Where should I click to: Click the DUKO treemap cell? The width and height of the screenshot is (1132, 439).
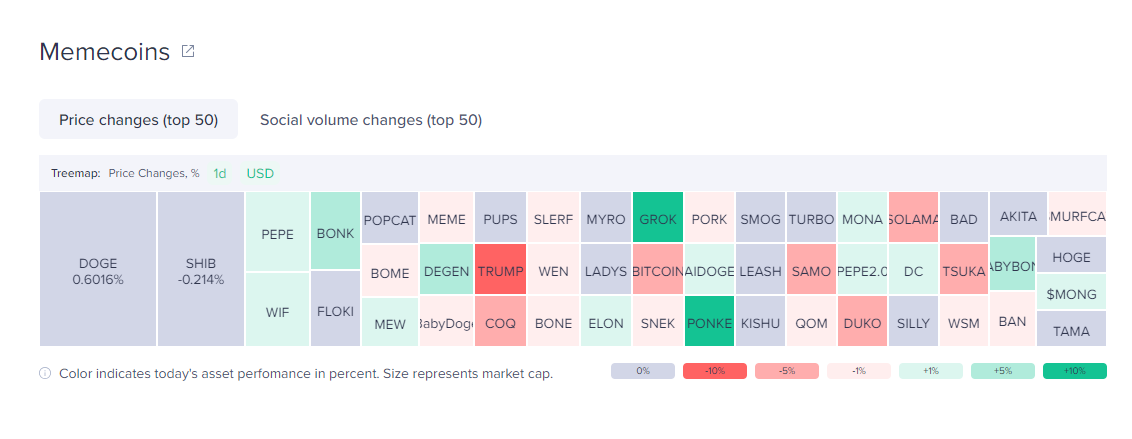862,321
